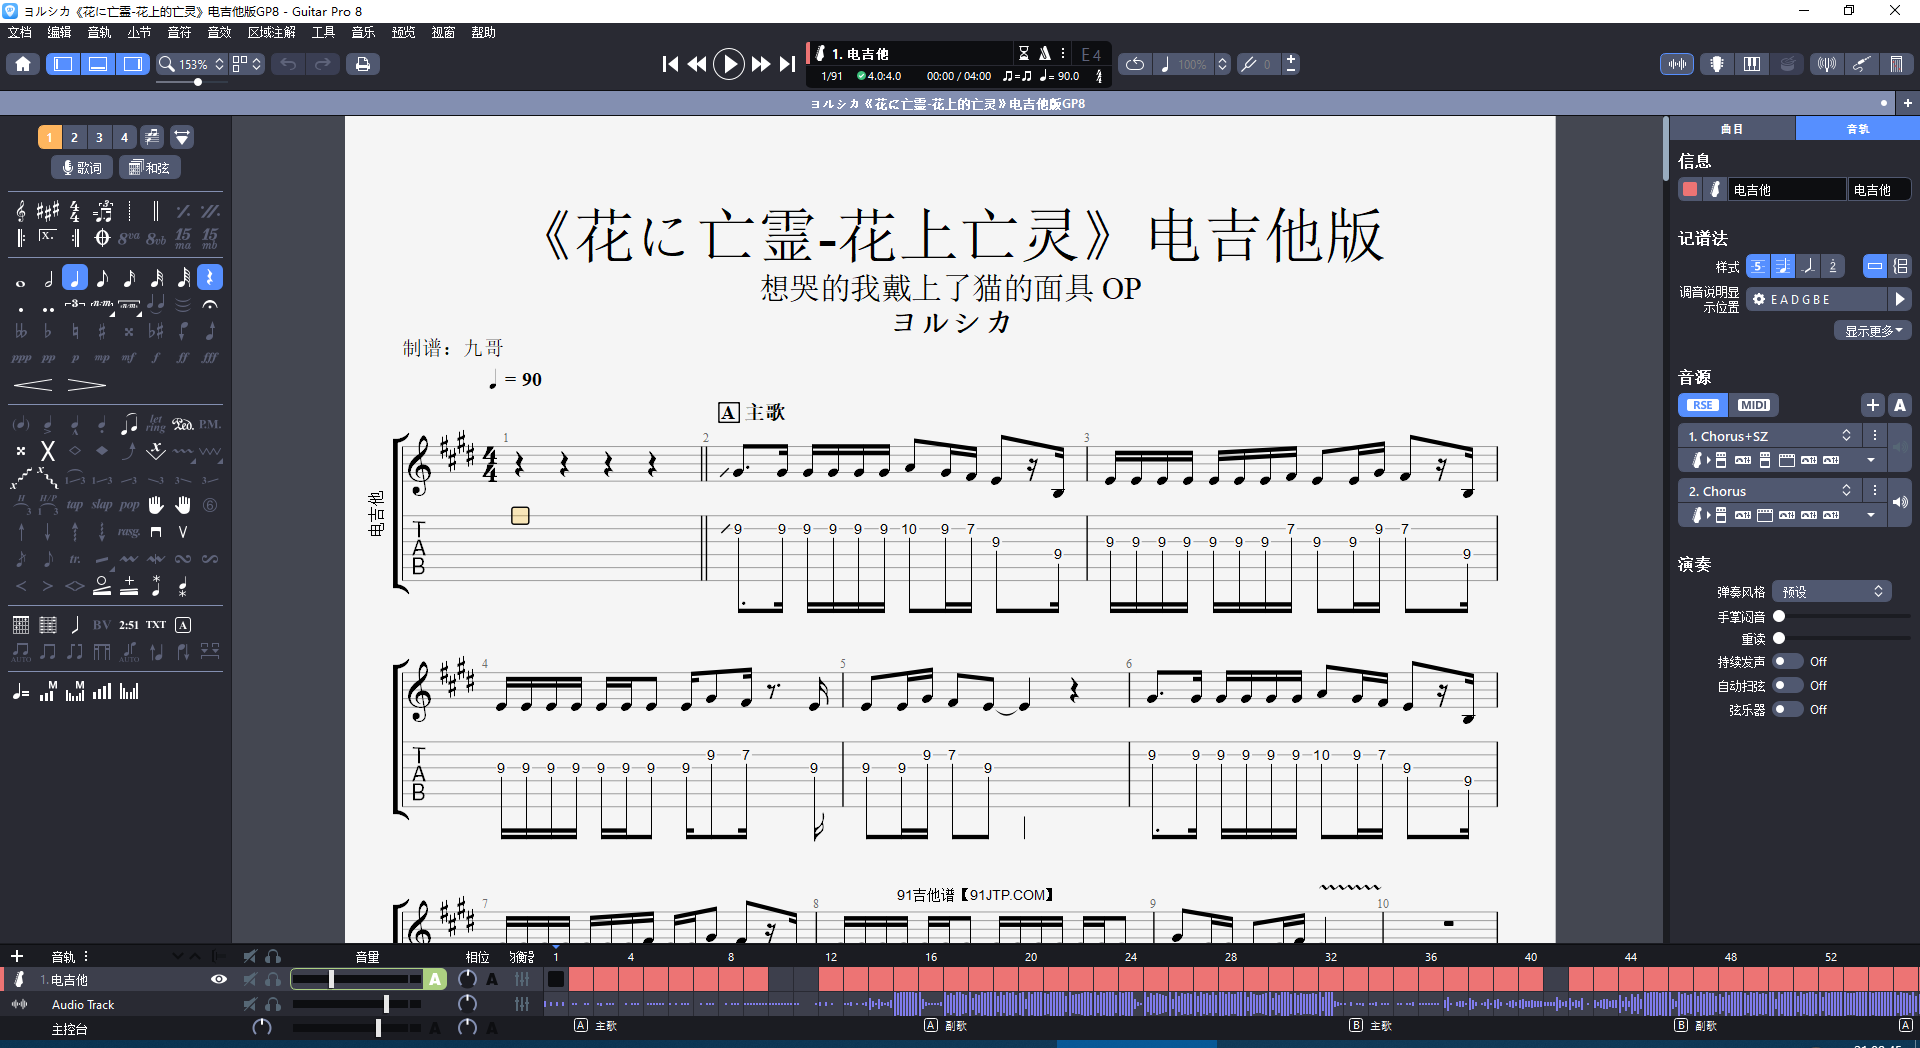Insert a TXT text annotation
Image resolution: width=1920 pixels, height=1048 pixels.
pyautogui.click(x=156, y=625)
